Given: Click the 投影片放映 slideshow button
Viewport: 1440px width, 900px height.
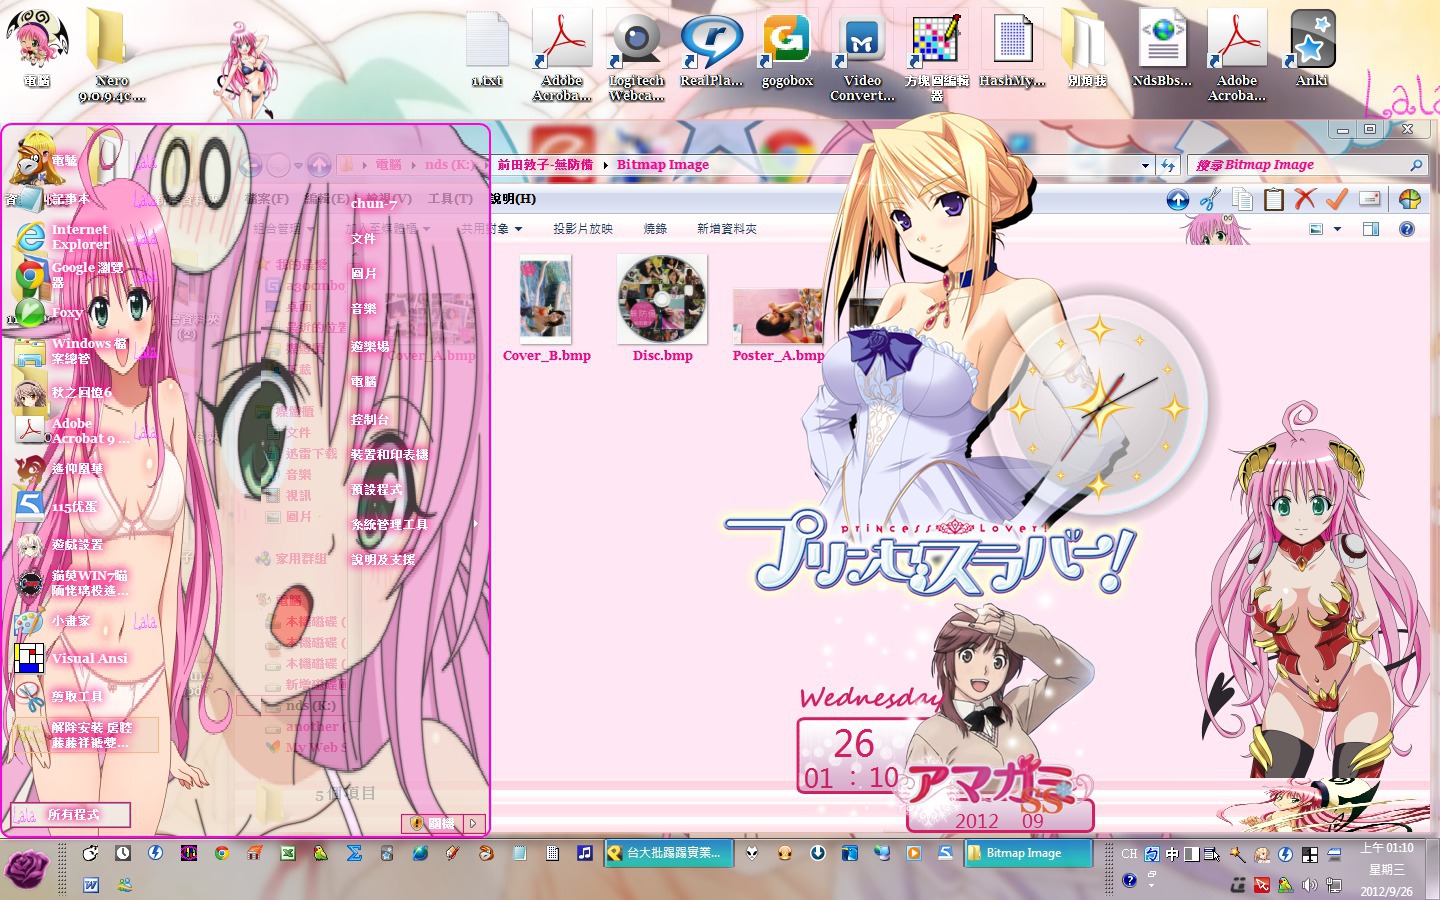Looking at the screenshot, I should click(x=585, y=229).
